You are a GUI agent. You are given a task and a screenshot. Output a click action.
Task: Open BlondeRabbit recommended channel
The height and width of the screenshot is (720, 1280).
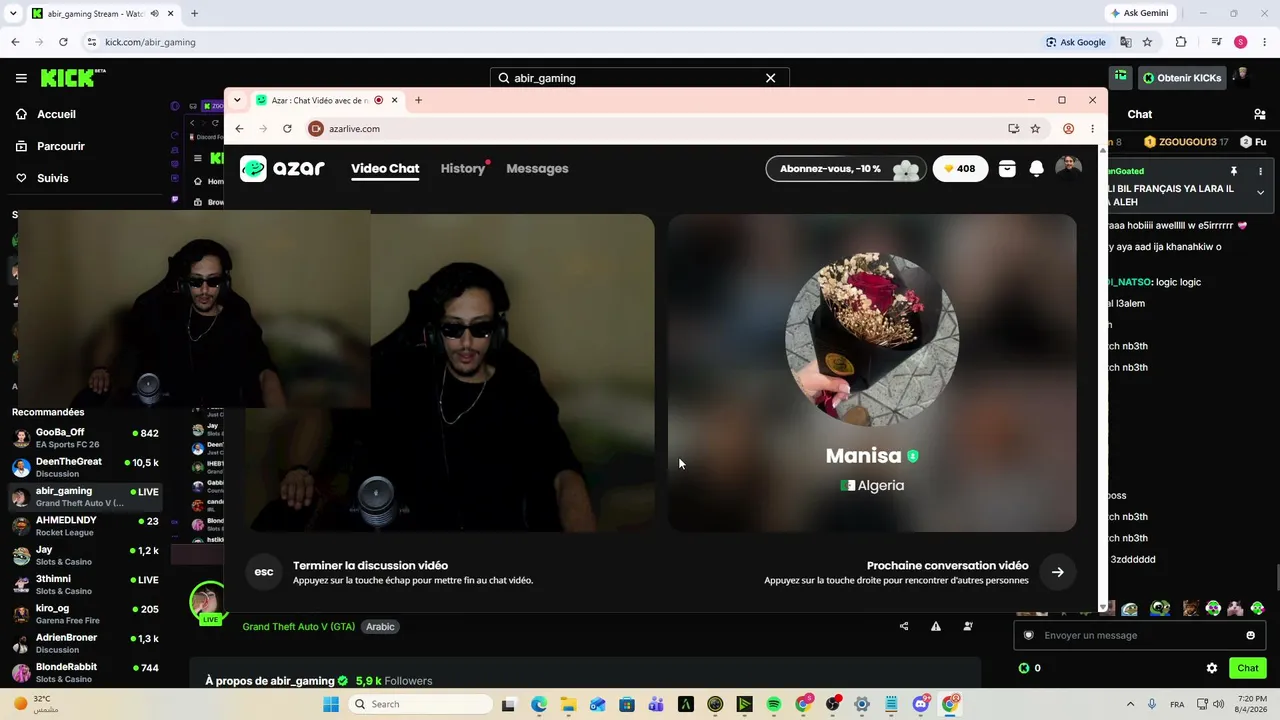point(85,672)
